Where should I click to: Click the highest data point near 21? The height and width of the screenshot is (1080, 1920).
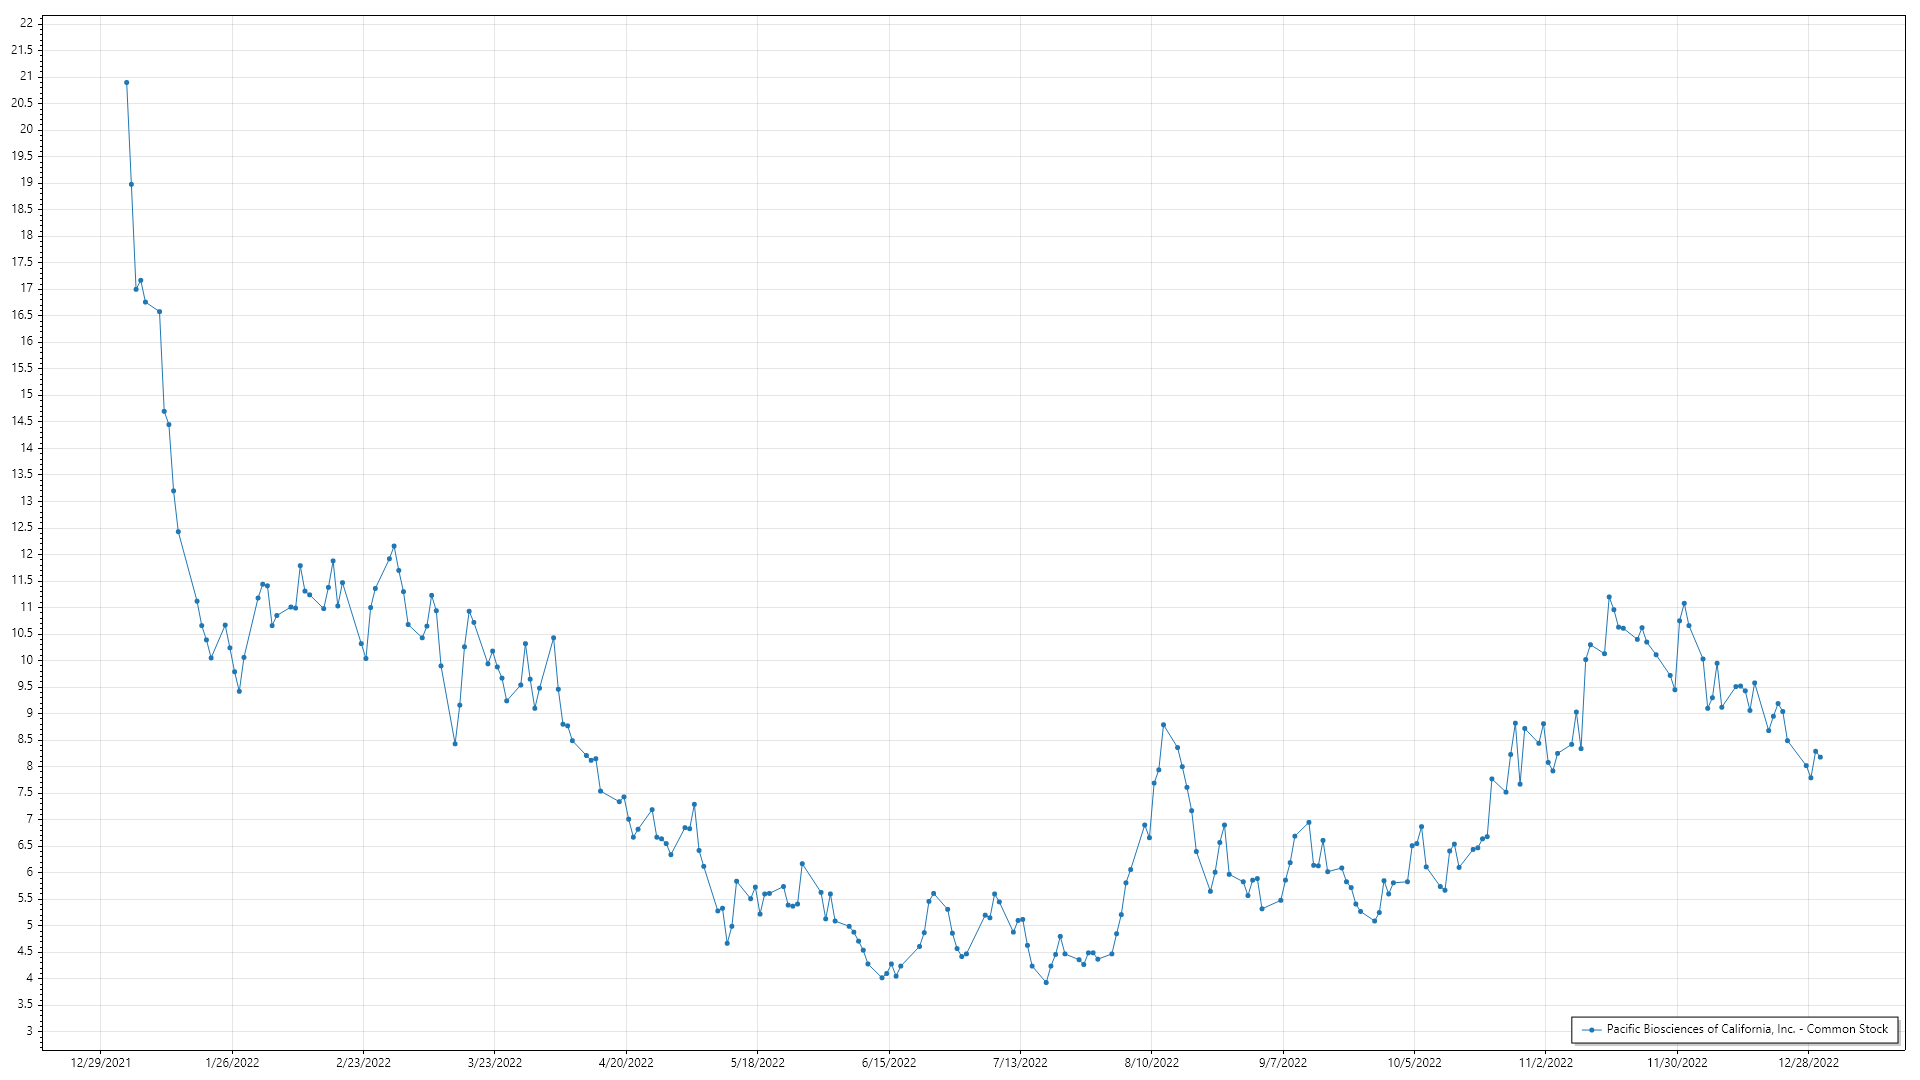(126, 83)
